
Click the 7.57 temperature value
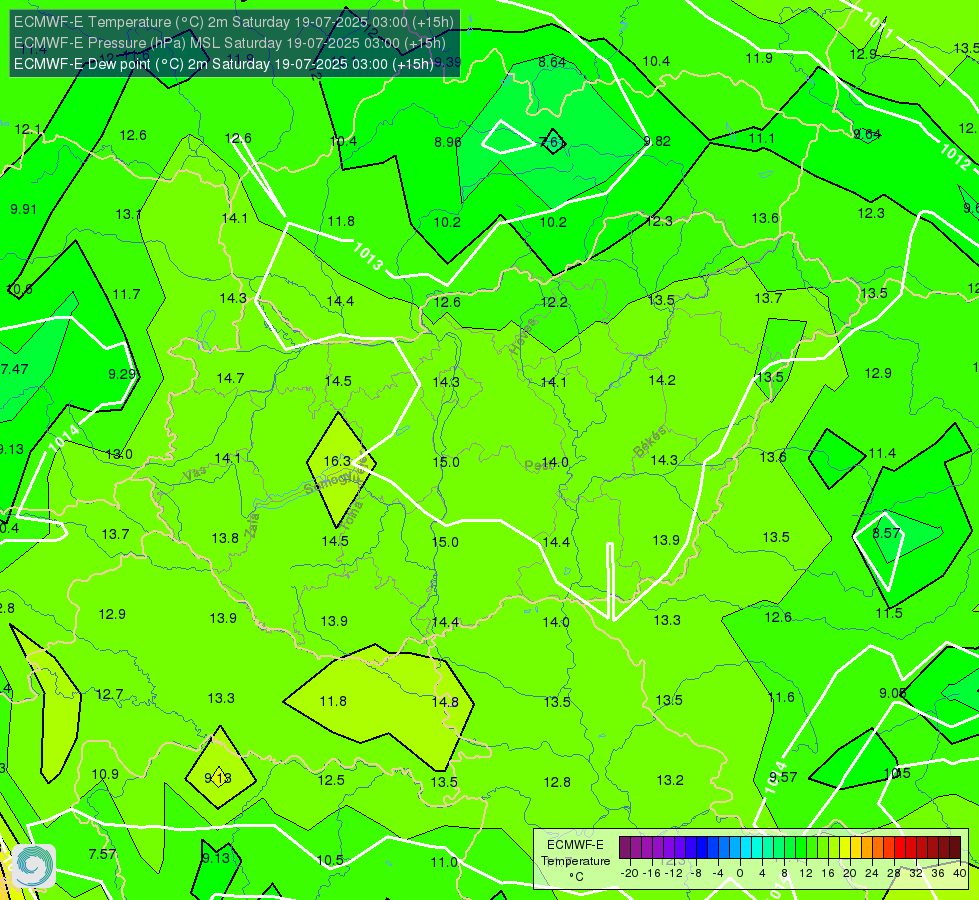pyautogui.click(x=102, y=854)
